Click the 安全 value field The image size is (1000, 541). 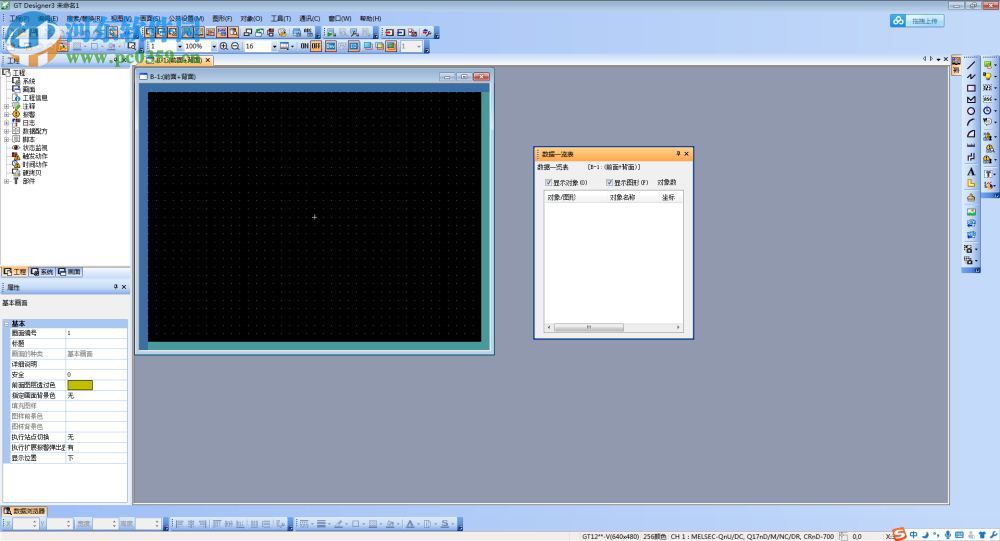click(96, 374)
